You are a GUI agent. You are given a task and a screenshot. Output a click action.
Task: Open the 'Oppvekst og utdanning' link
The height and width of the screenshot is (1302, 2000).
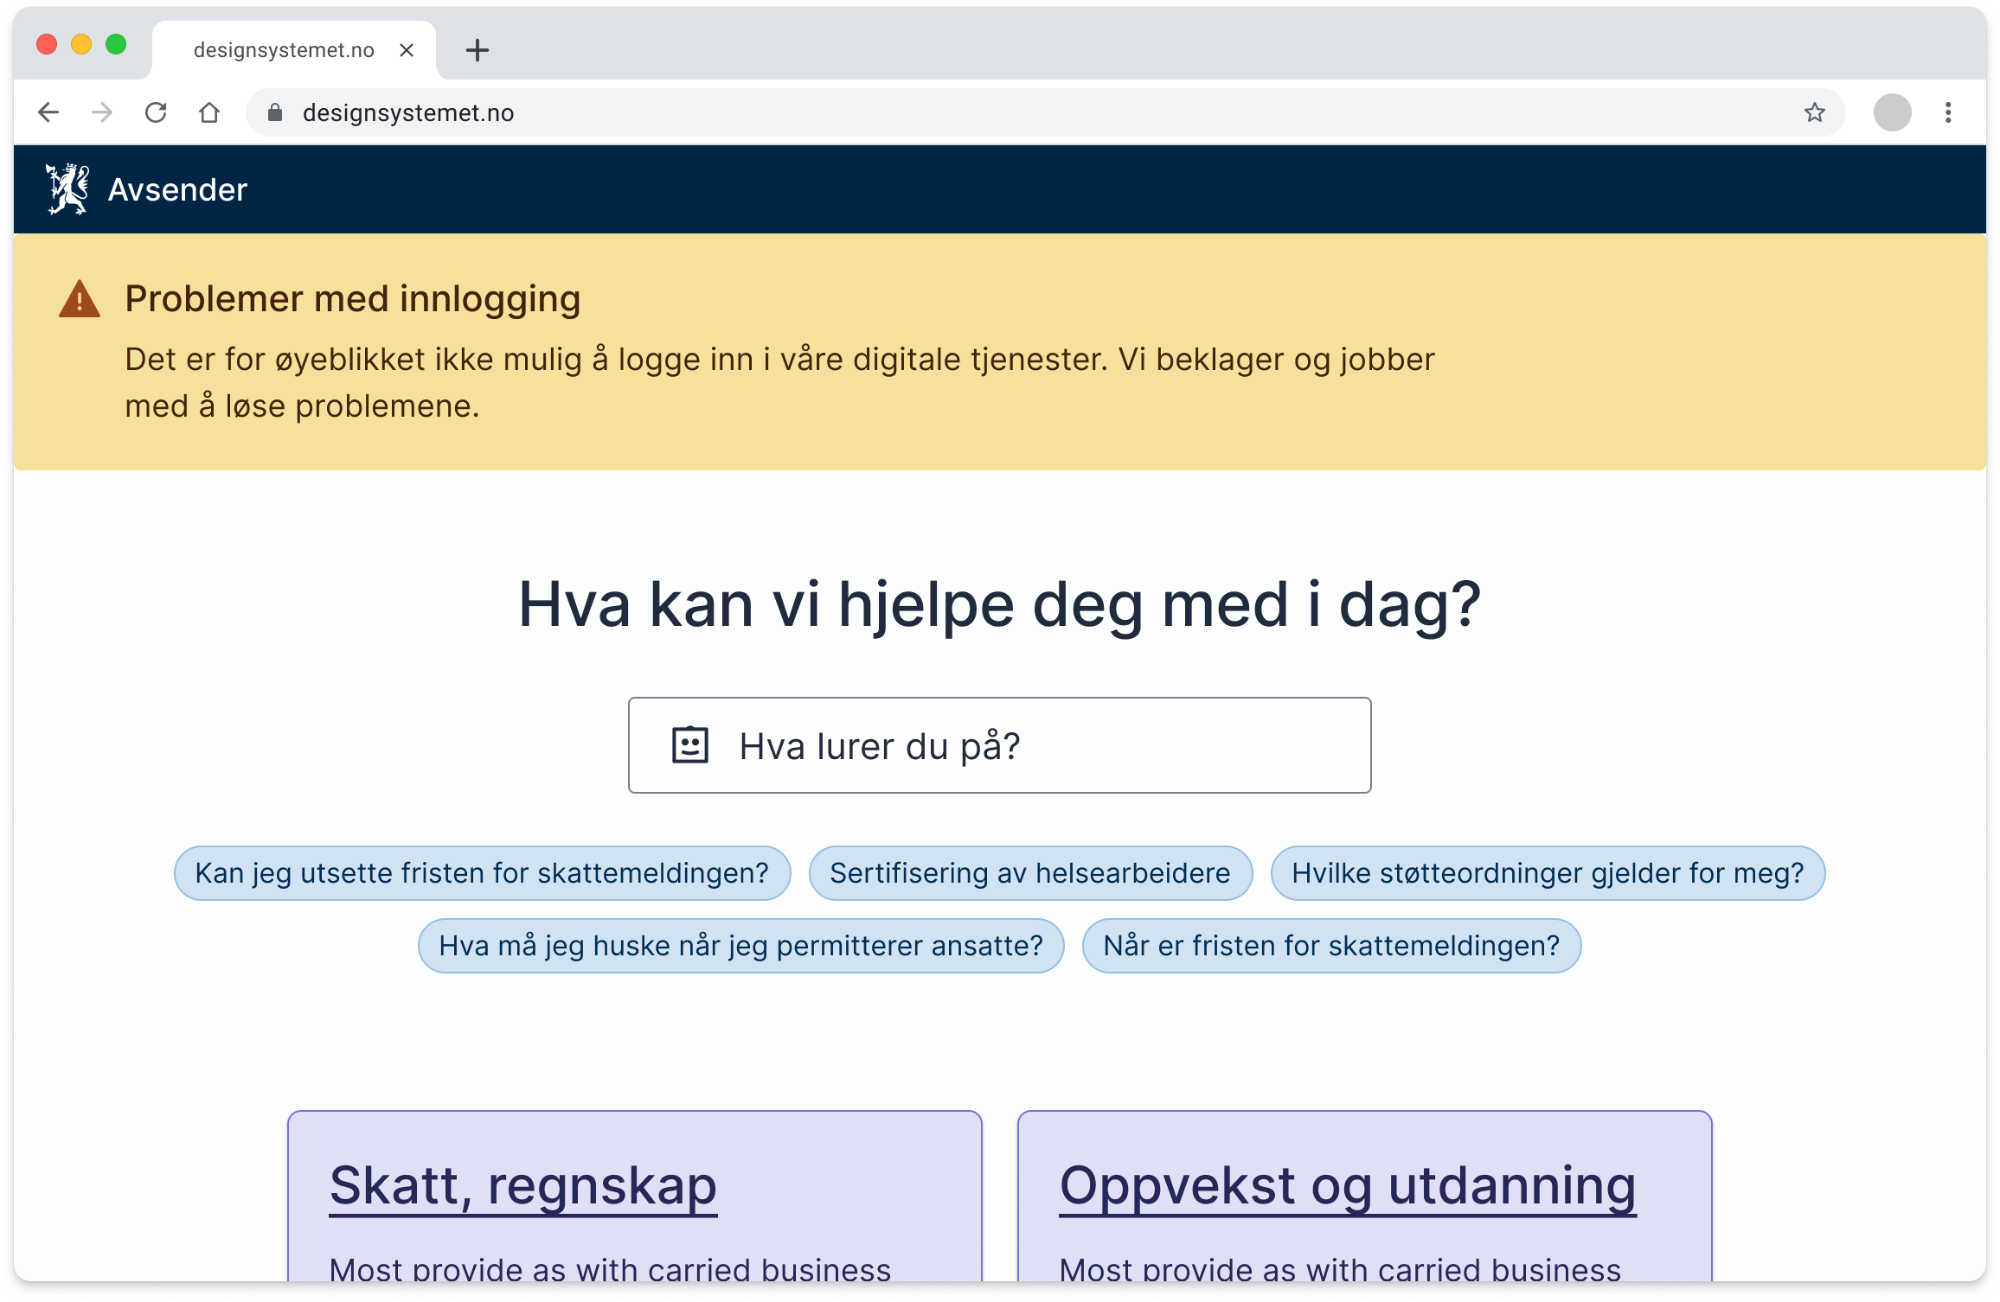click(x=1348, y=1187)
